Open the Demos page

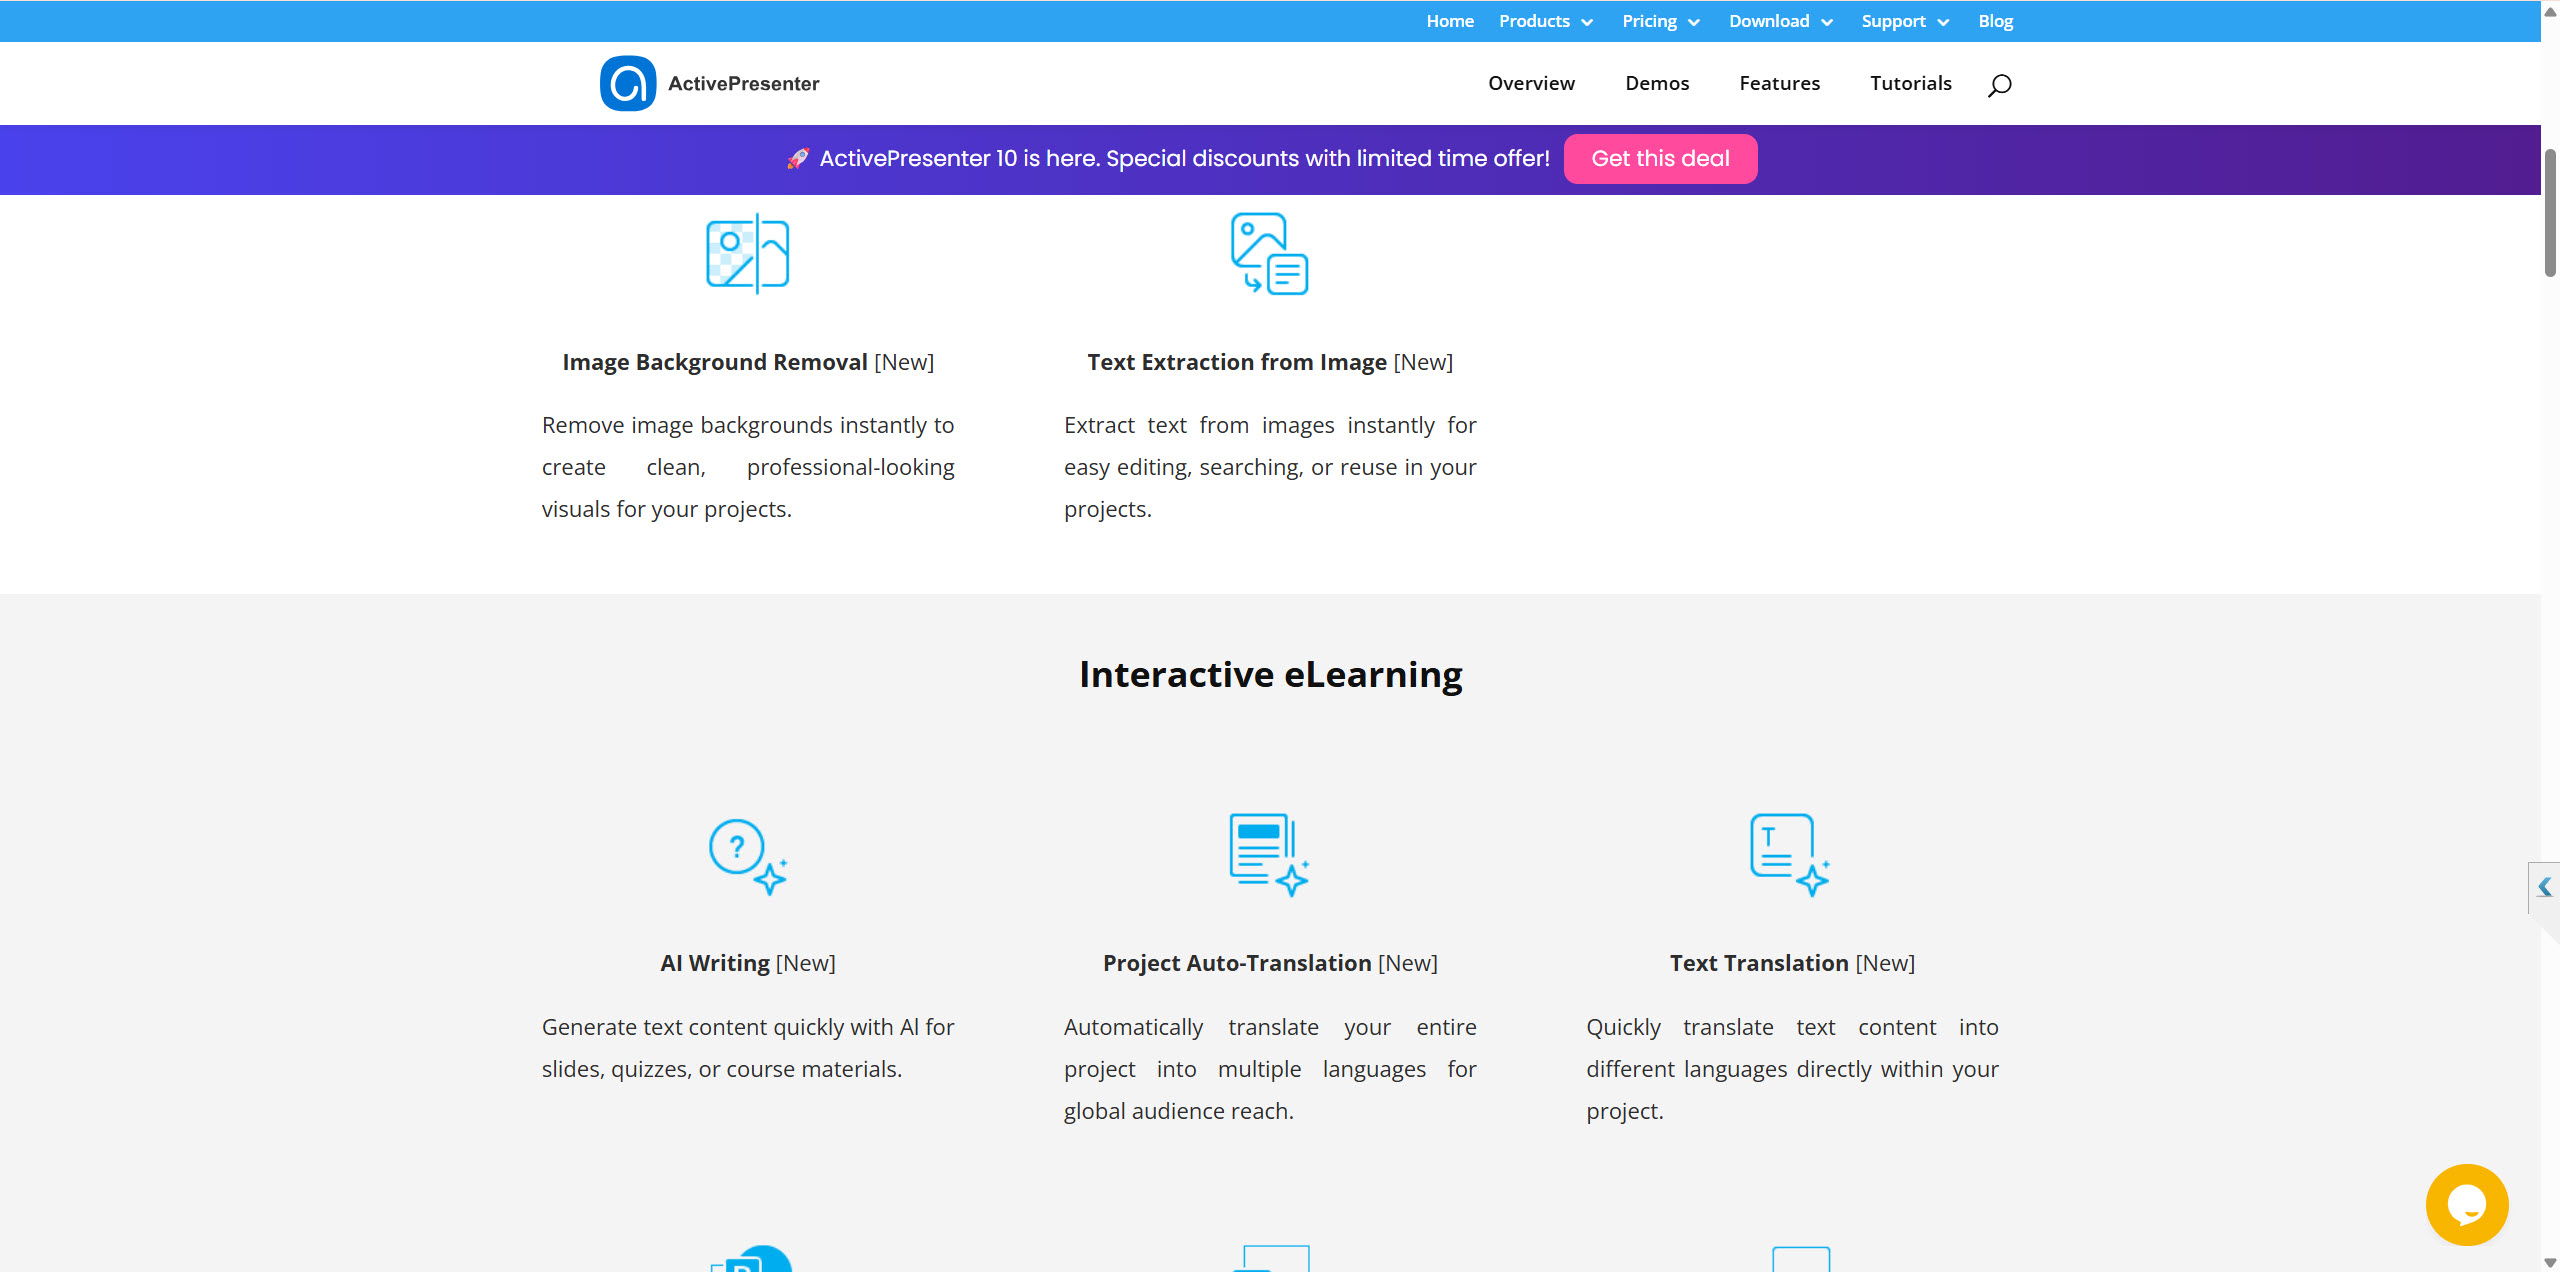tap(1656, 83)
